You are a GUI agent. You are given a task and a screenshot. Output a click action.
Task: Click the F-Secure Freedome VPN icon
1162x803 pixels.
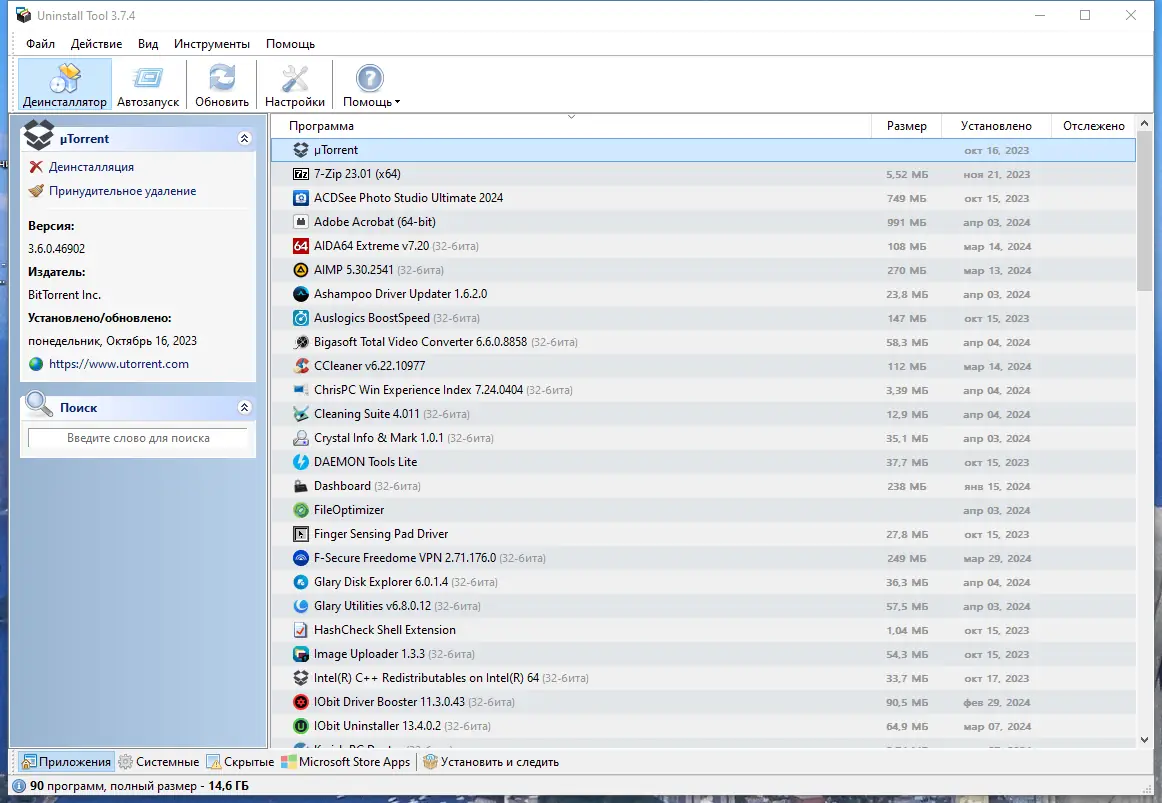point(300,558)
